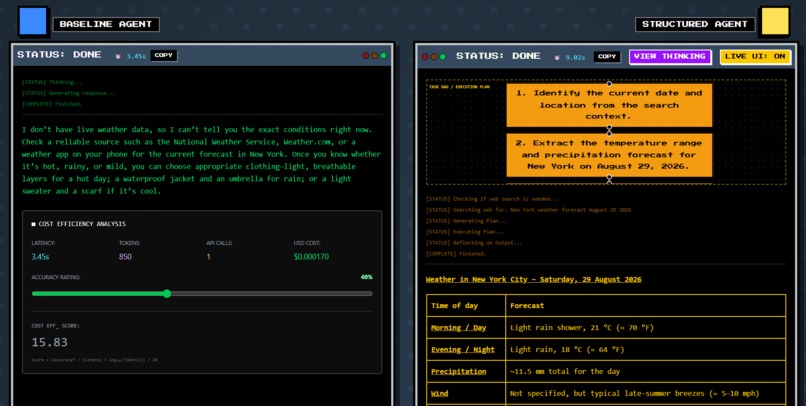
Task: Click the Status: Done text in the Structured window
Action: [x=498, y=56]
